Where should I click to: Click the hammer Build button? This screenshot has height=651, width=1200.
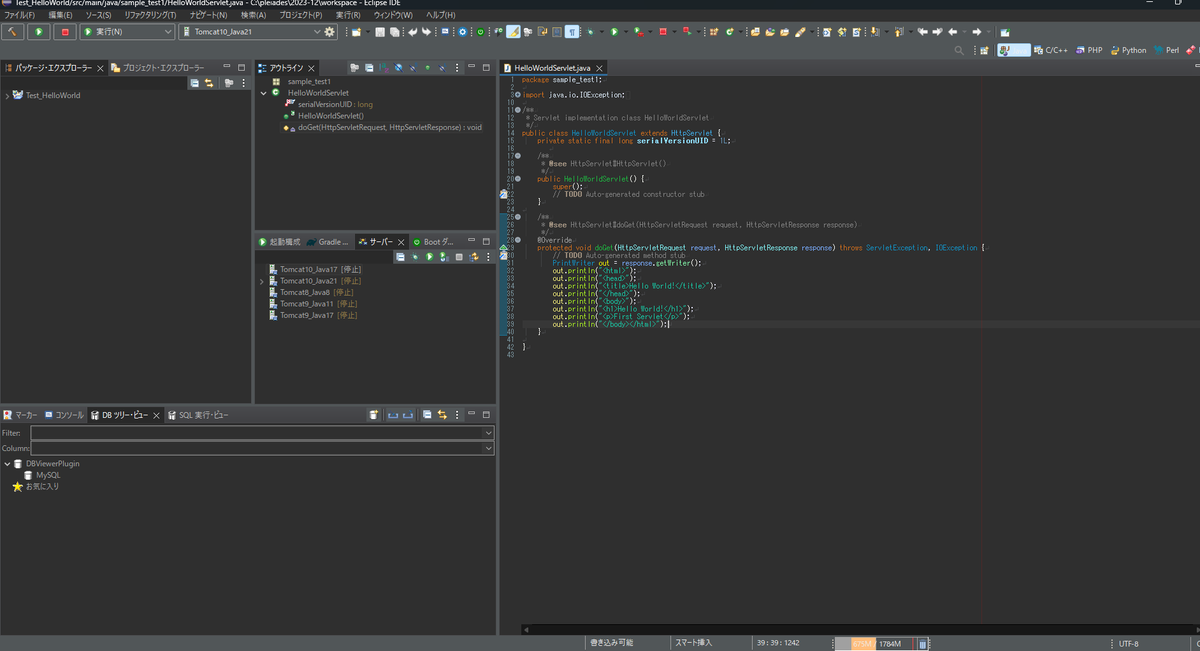tap(13, 32)
